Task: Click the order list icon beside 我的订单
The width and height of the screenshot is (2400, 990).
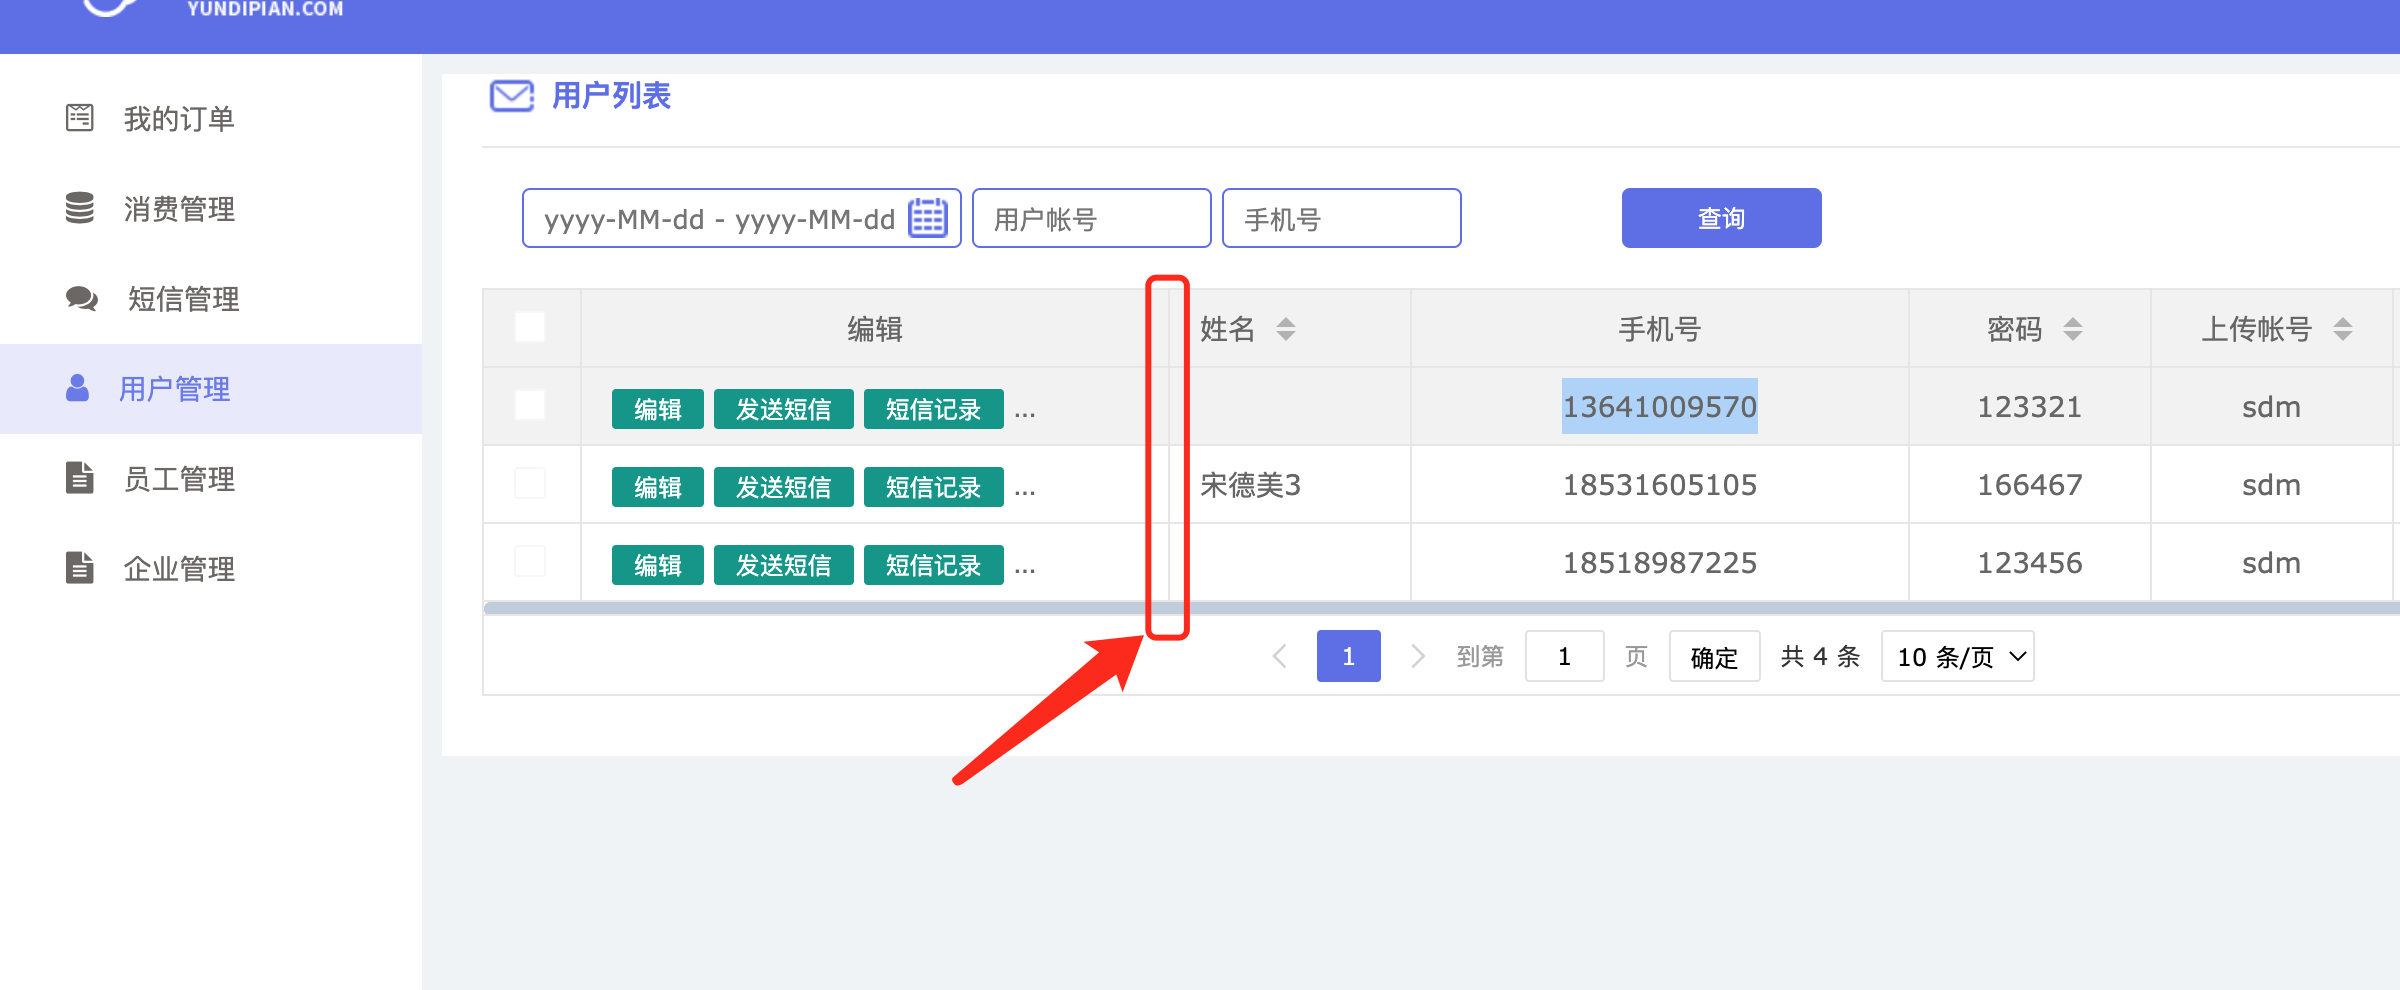Action: [80, 118]
